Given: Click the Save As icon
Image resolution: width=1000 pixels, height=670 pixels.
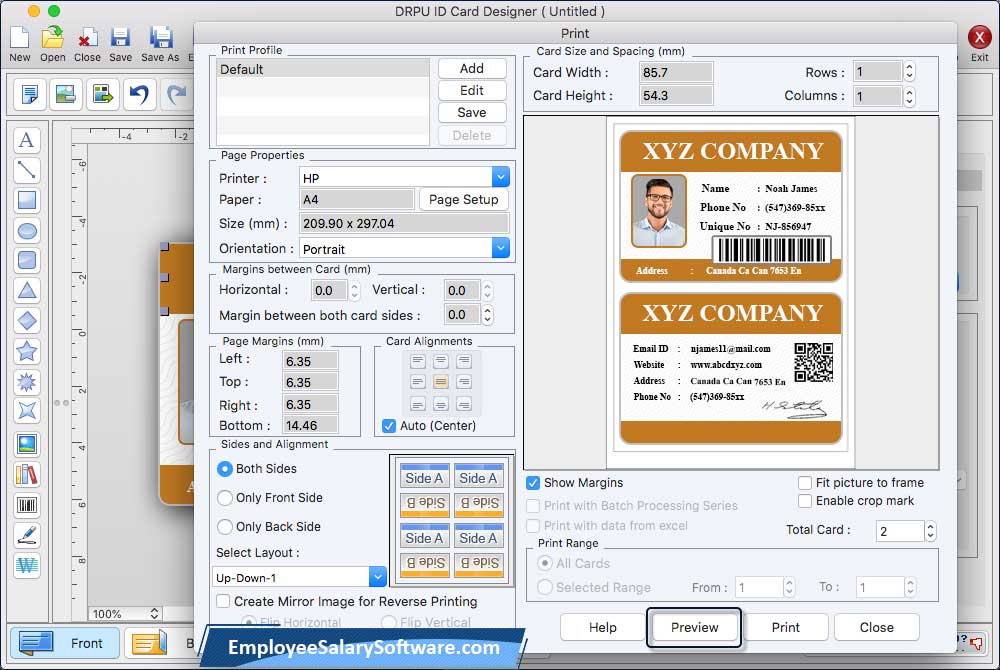Looking at the screenshot, I should pos(160,38).
